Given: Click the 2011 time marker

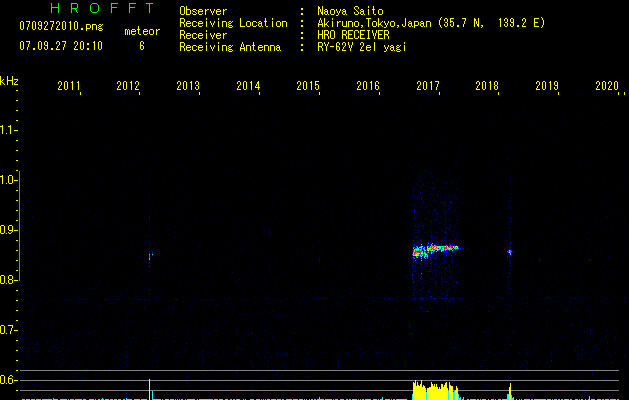Looking at the screenshot, I should coord(69,87).
